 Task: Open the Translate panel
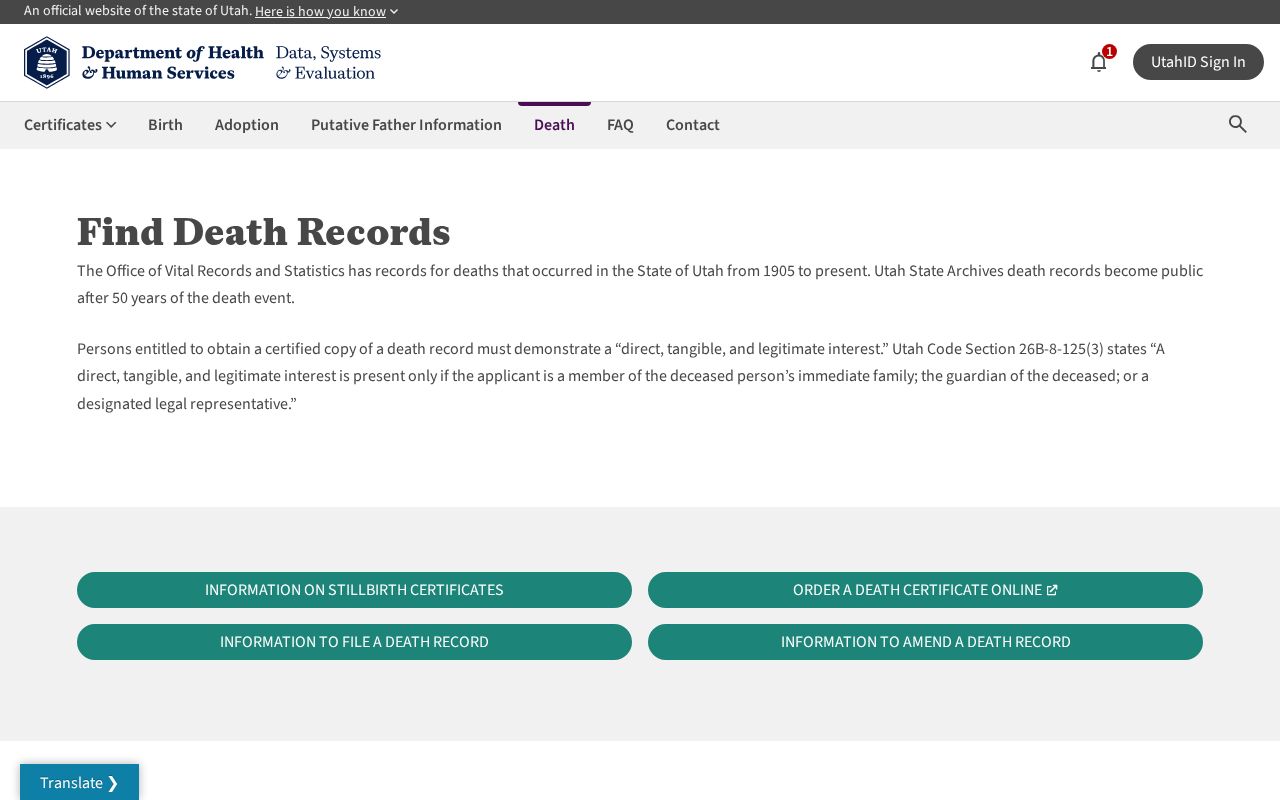79,782
